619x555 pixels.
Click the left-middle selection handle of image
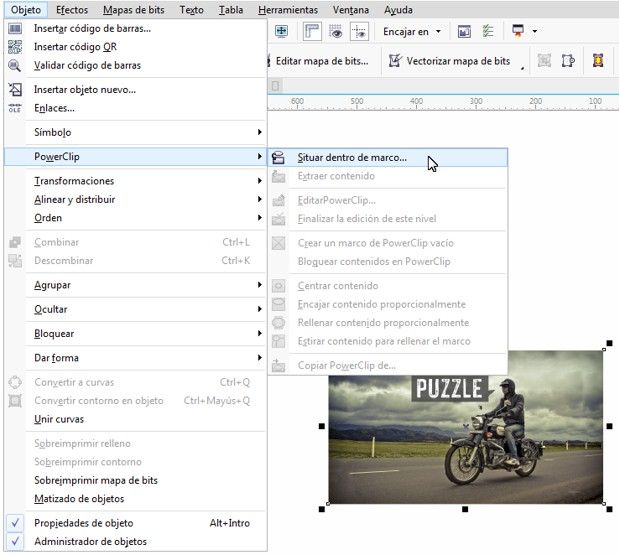pos(322,426)
